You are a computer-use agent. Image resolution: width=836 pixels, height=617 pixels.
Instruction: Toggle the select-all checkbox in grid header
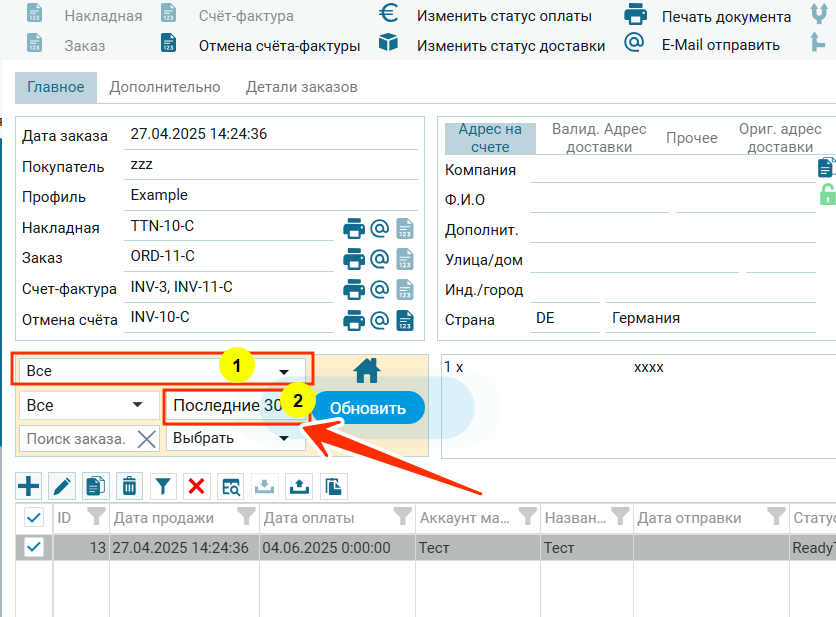[x=33, y=517]
